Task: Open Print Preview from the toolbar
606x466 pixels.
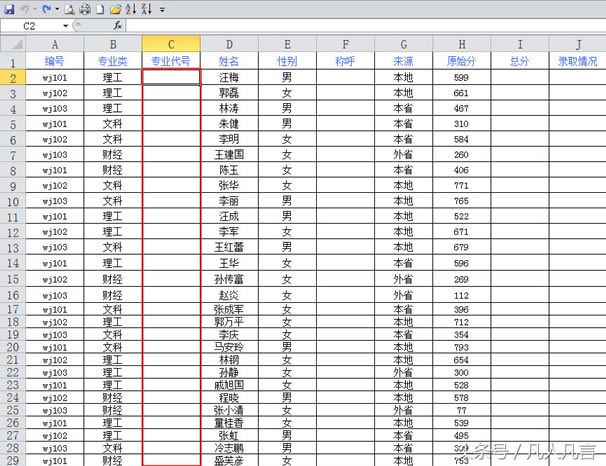Action: click(x=69, y=9)
